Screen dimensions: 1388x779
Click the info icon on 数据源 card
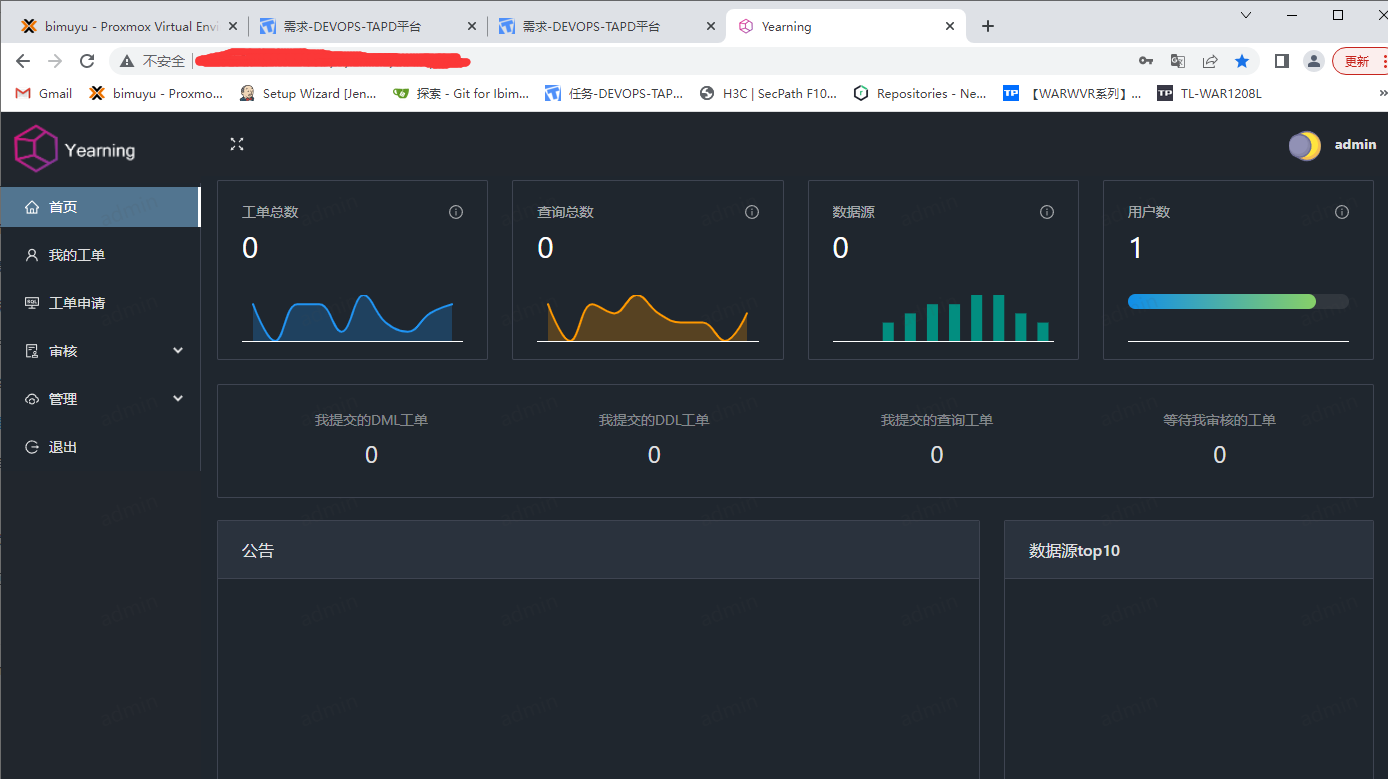click(1047, 212)
